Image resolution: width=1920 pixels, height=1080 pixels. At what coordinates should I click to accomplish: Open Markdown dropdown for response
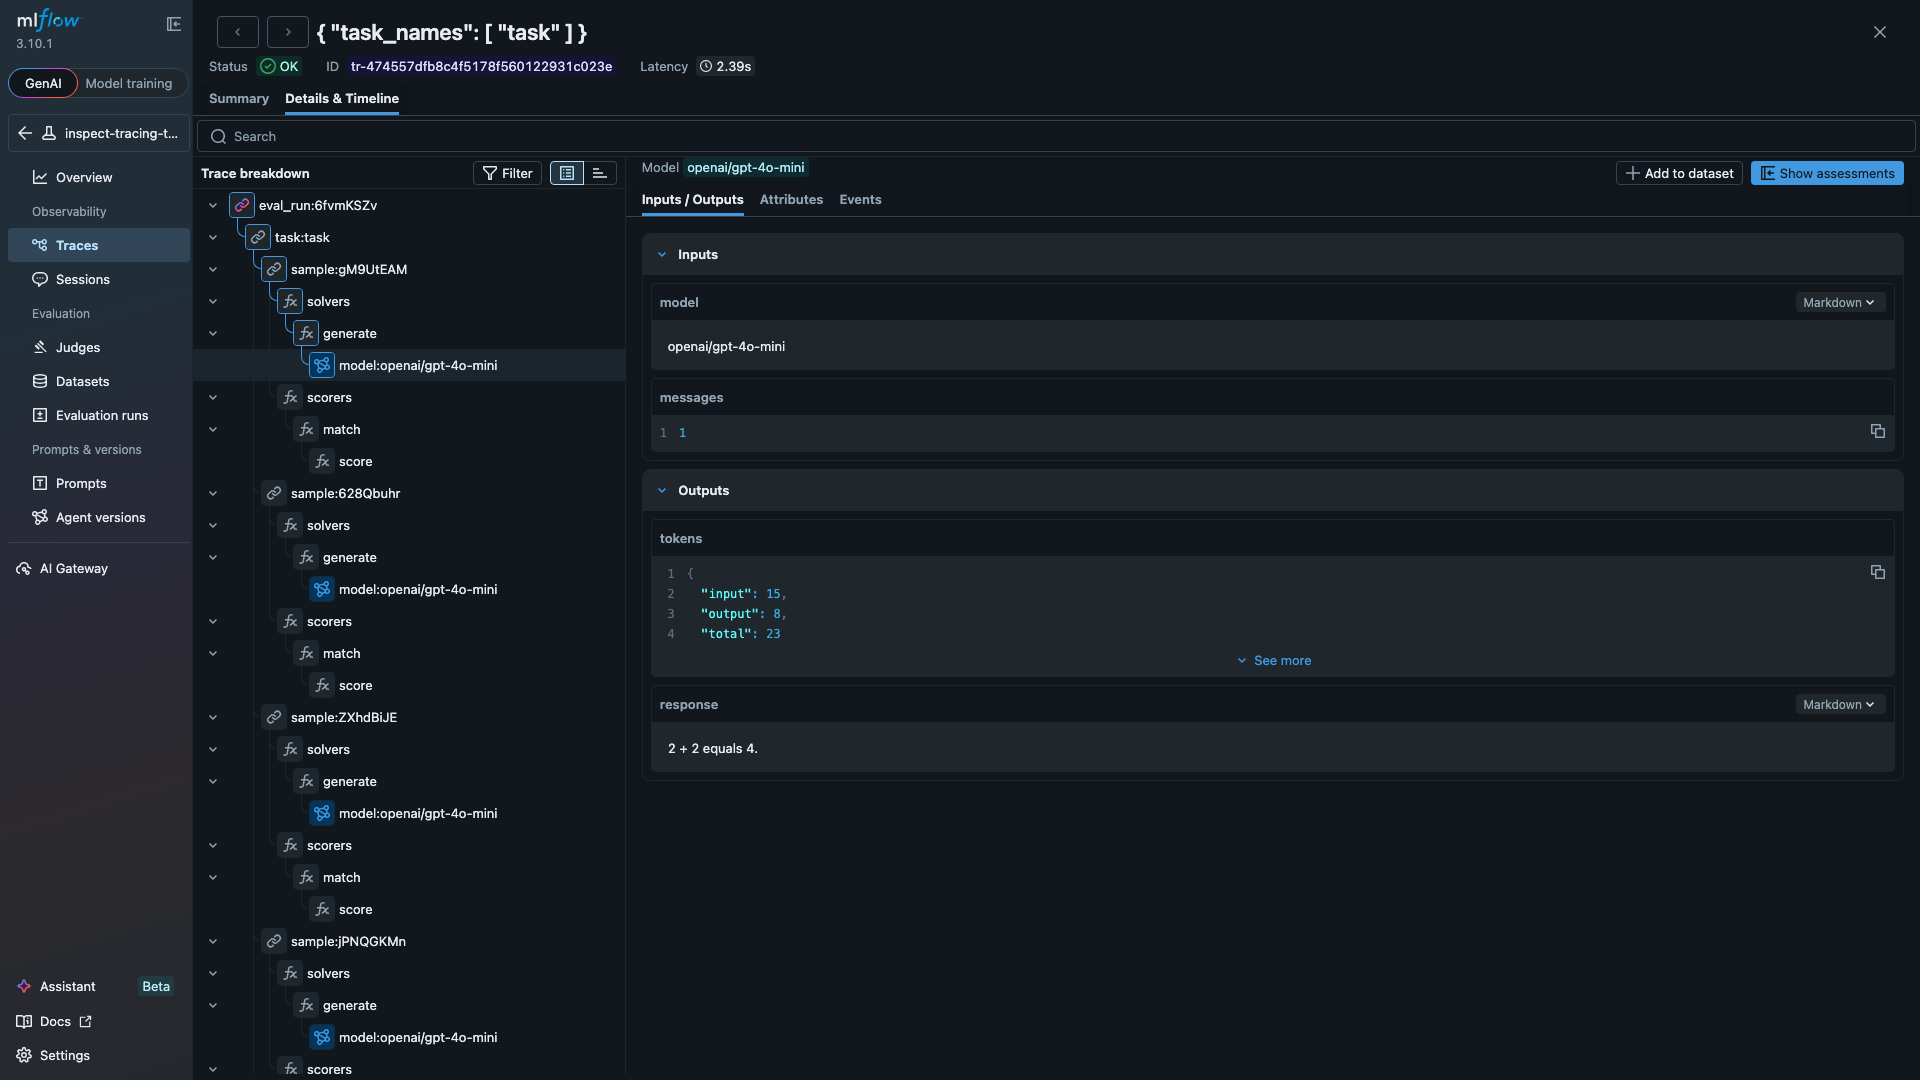click(x=1838, y=704)
